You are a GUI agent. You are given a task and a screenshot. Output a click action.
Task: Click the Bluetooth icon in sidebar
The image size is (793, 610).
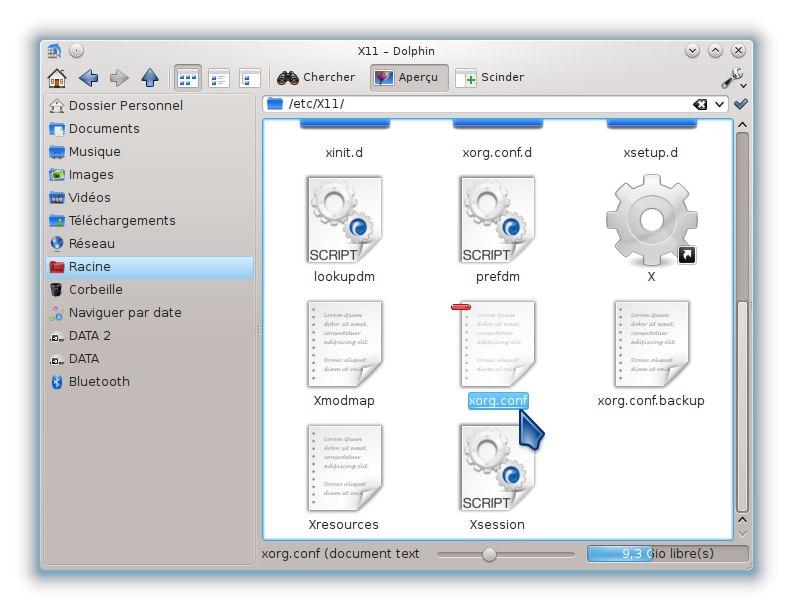(57, 382)
